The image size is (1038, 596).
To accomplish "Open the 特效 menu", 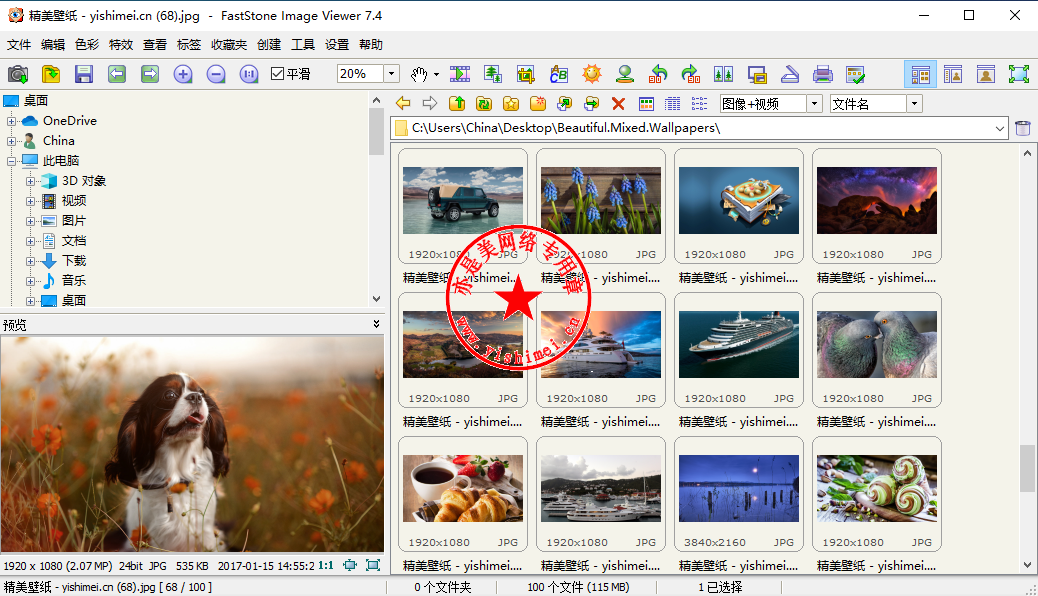I will (121, 44).
